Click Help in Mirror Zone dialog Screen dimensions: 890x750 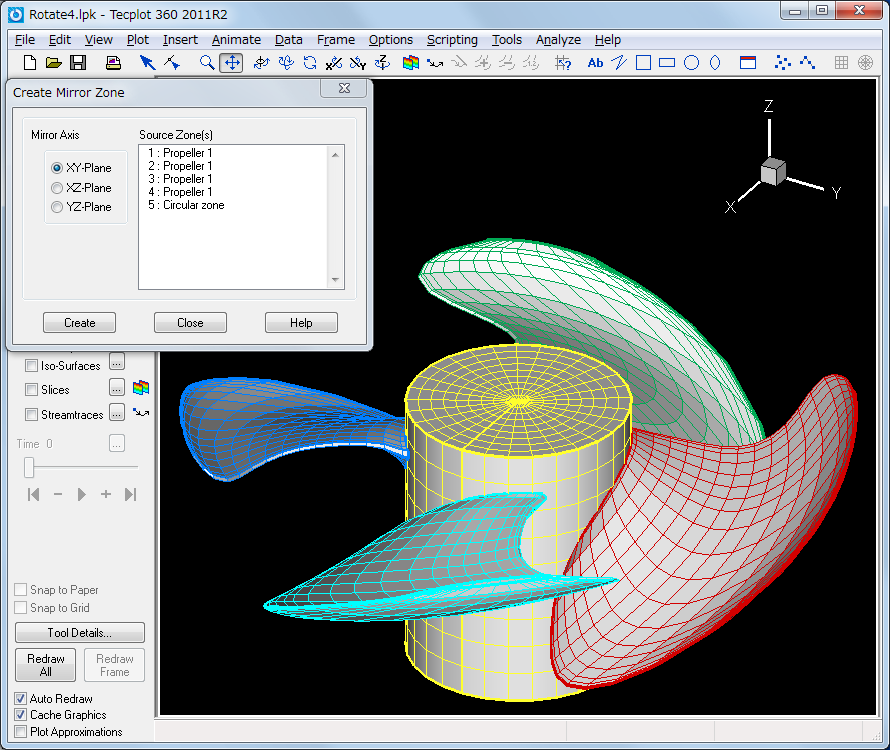pos(301,322)
